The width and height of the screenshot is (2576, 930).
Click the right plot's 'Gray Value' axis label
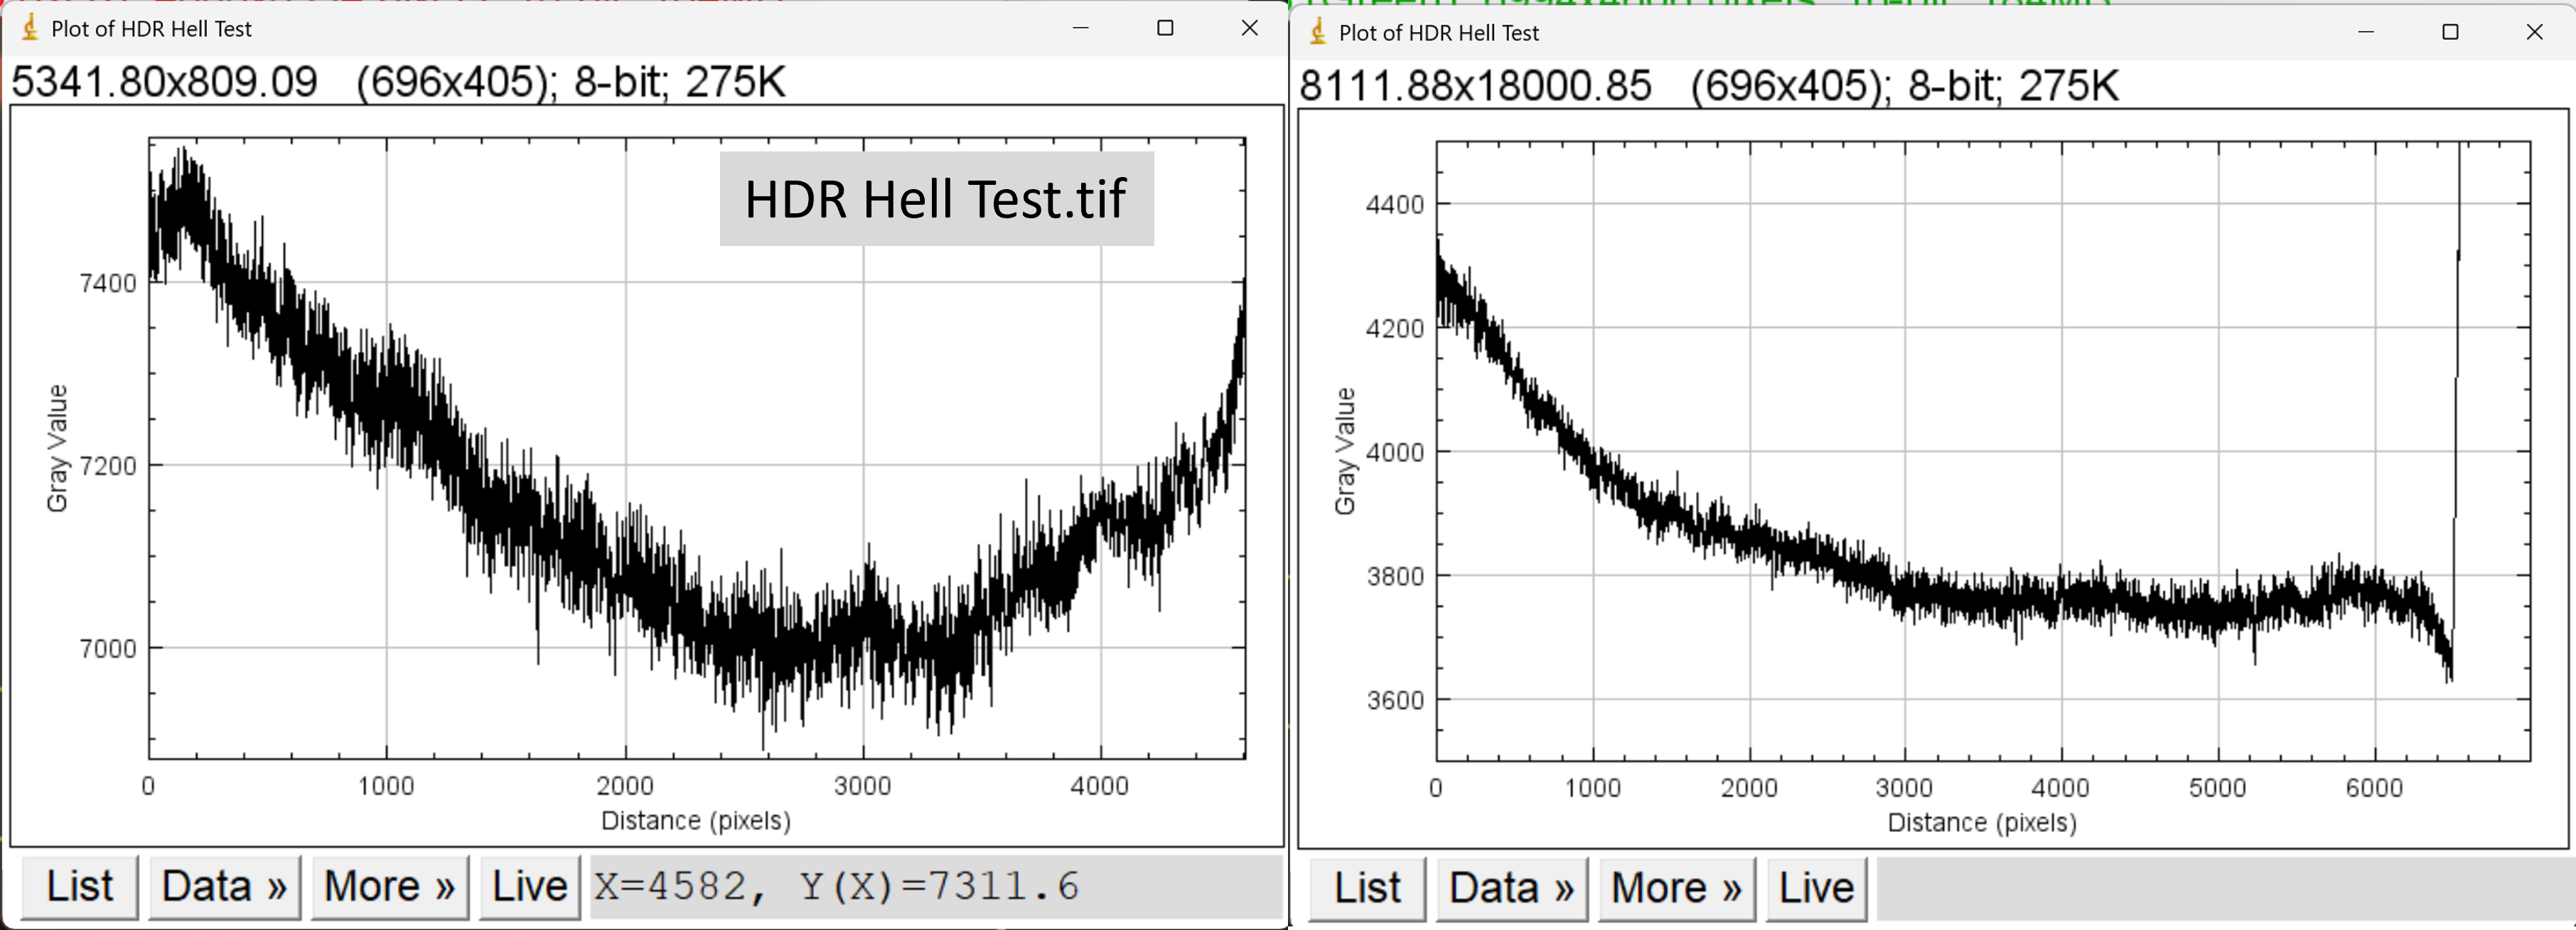click(1345, 451)
